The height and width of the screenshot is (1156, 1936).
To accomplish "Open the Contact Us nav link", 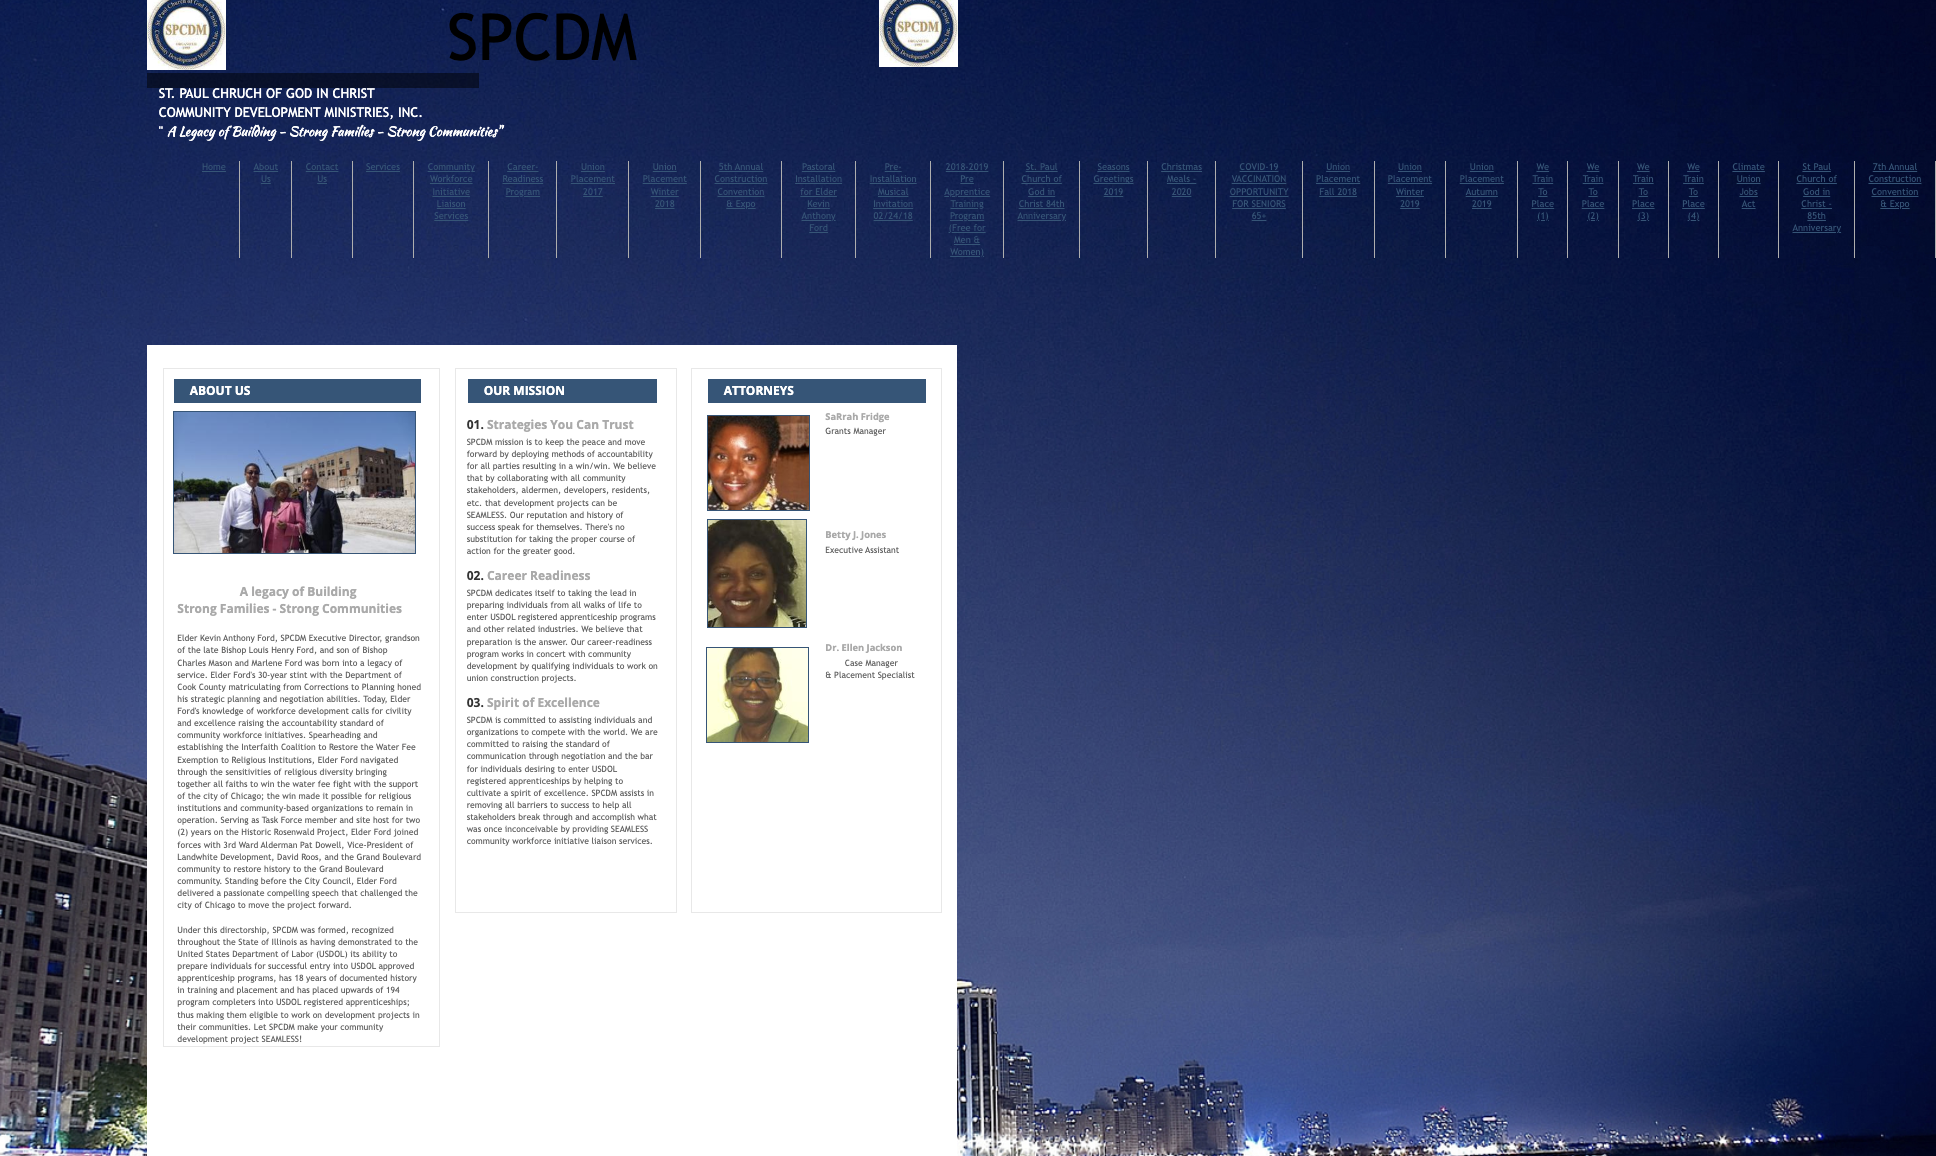I will click(322, 173).
